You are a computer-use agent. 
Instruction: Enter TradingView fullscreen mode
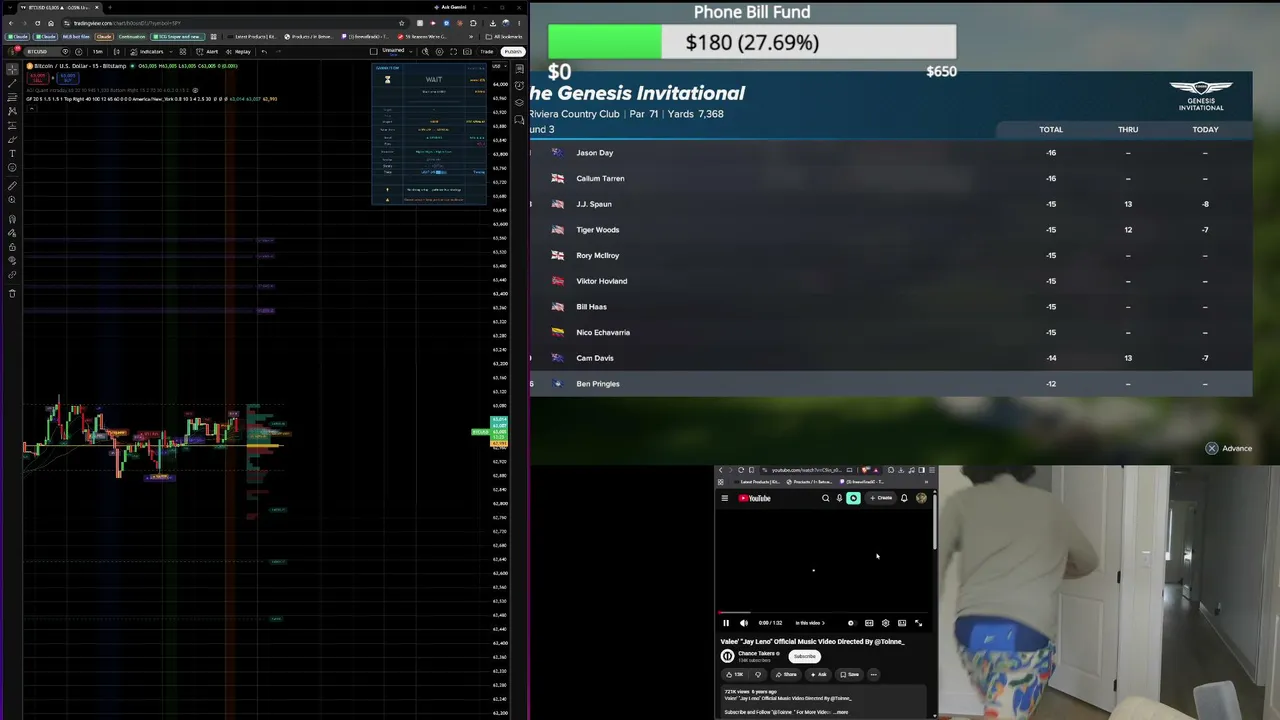tap(453, 51)
